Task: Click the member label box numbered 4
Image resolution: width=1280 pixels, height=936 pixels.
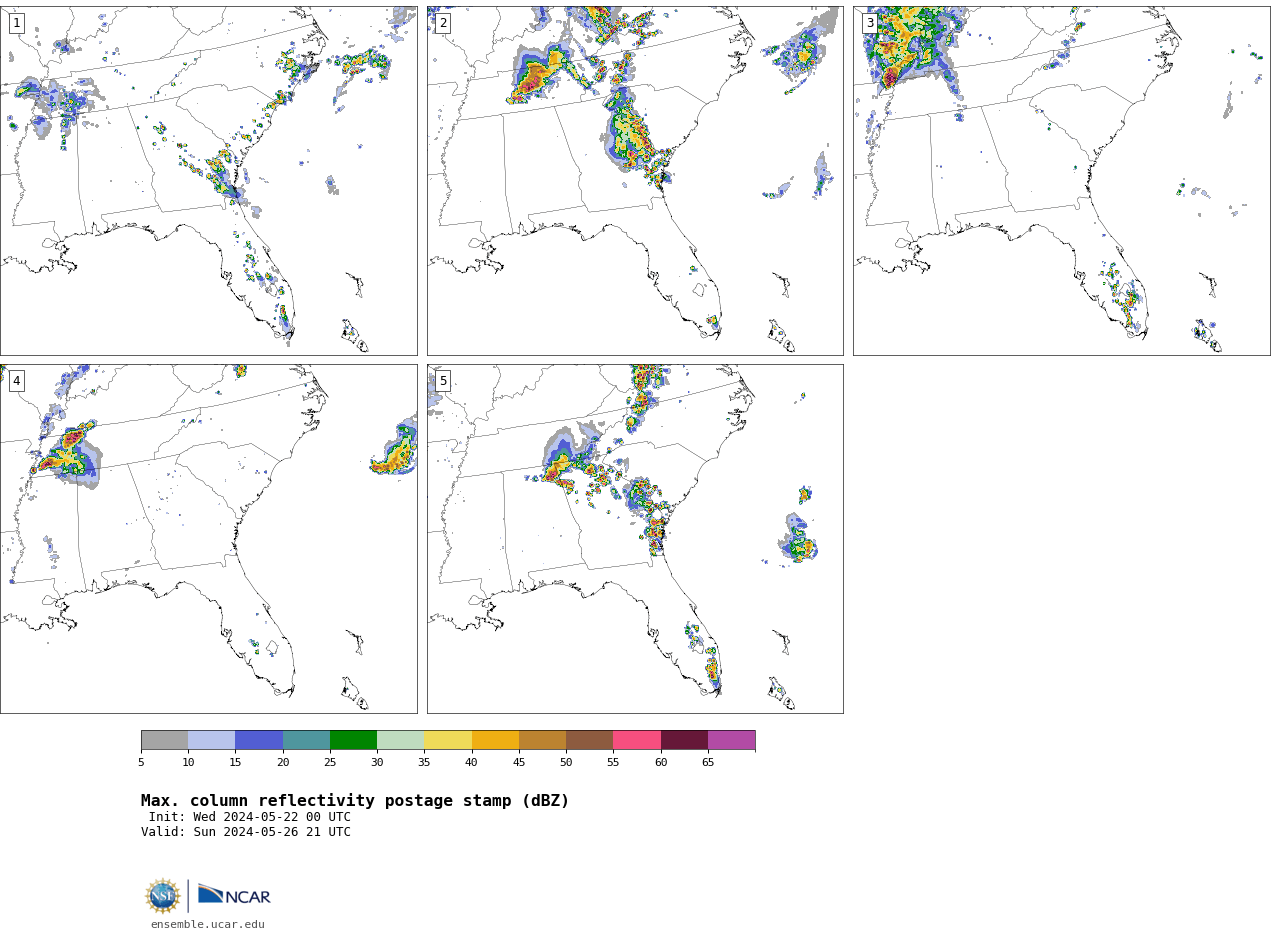Action: (16, 381)
